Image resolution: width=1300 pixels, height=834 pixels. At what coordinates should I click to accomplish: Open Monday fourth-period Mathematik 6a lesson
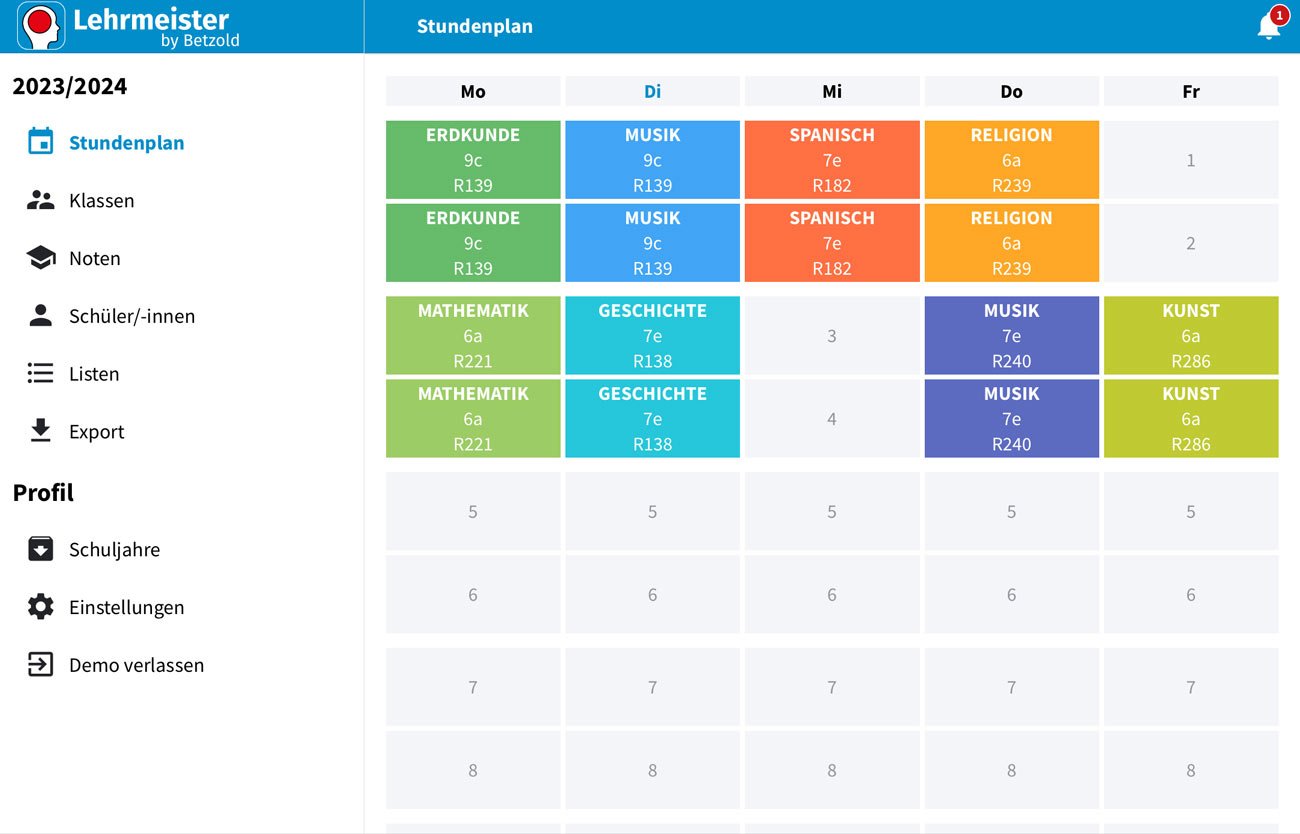[473, 419]
